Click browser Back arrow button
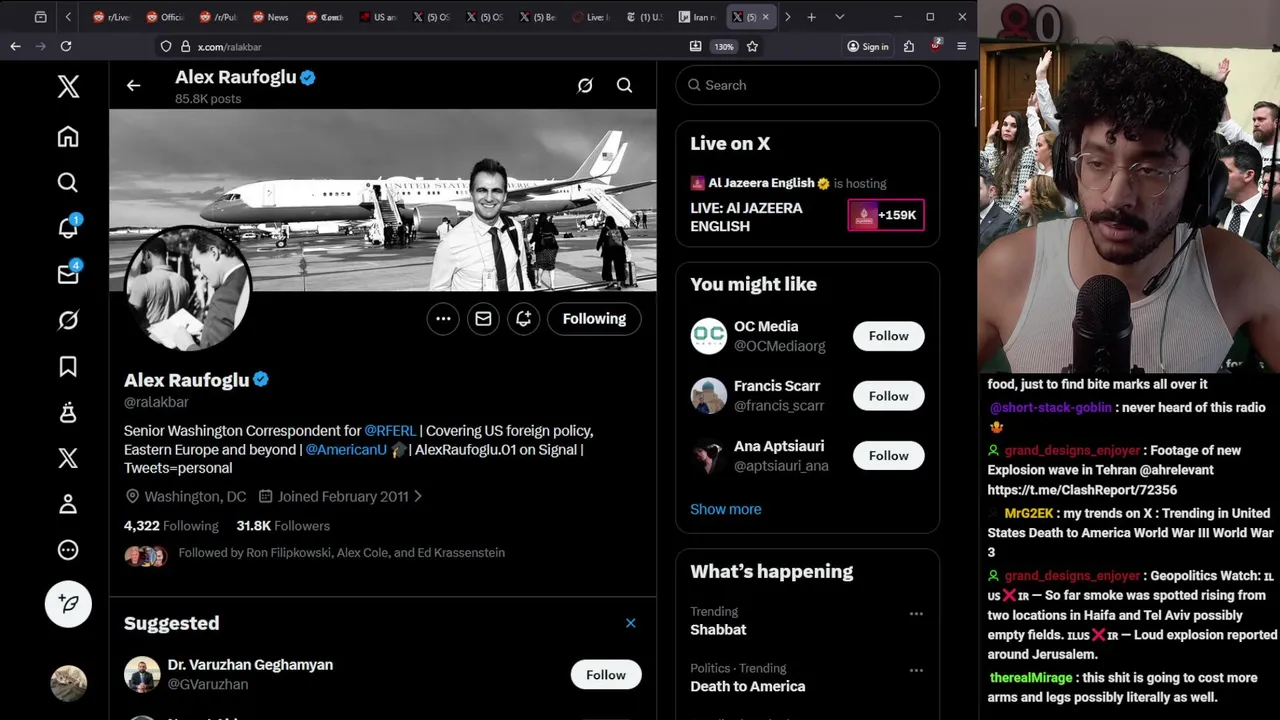The image size is (1280, 720). [x=15, y=46]
